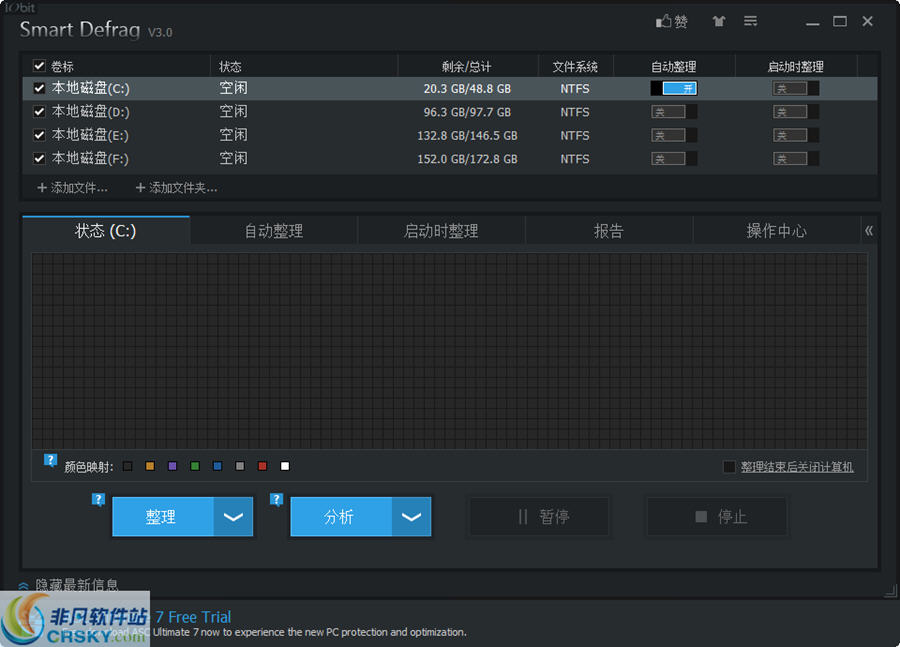
Task: Select the orange color swatch in 颜色映射
Action: pos(149,466)
